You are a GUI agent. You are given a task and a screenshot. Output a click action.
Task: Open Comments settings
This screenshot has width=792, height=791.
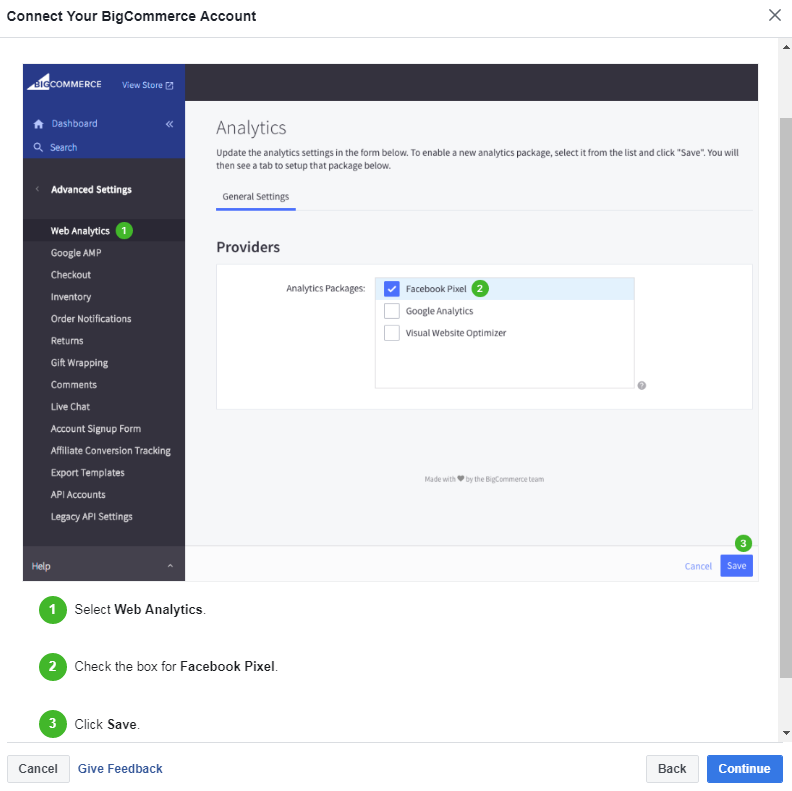click(74, 385)
